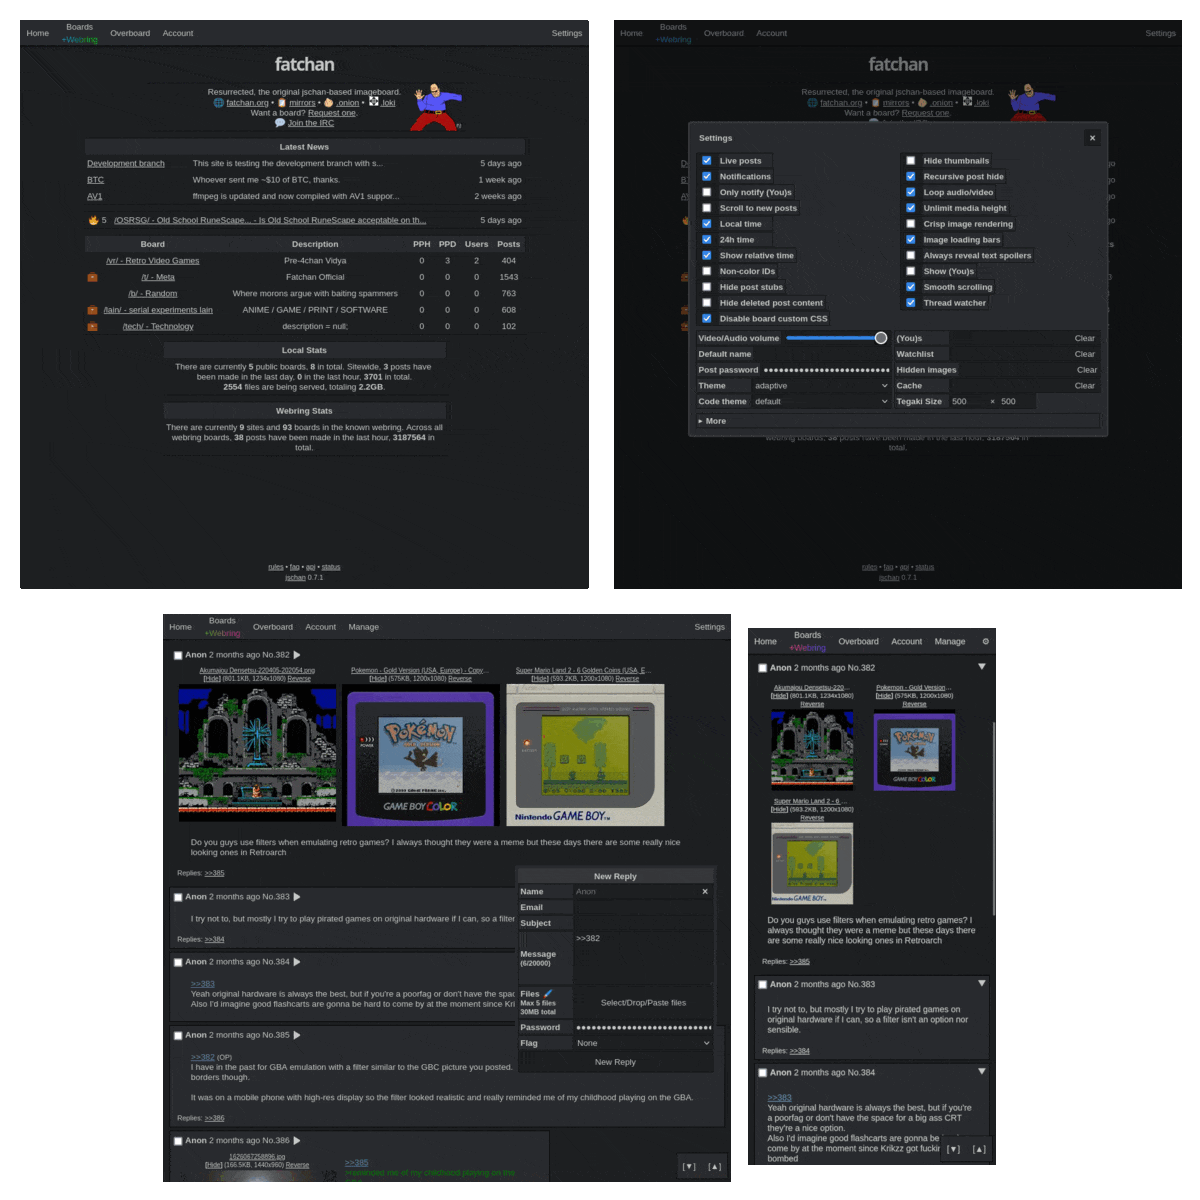Click fire icon beside /OSRSG/ thread
1200x1200 pixels.
click(x=93, y=220)
